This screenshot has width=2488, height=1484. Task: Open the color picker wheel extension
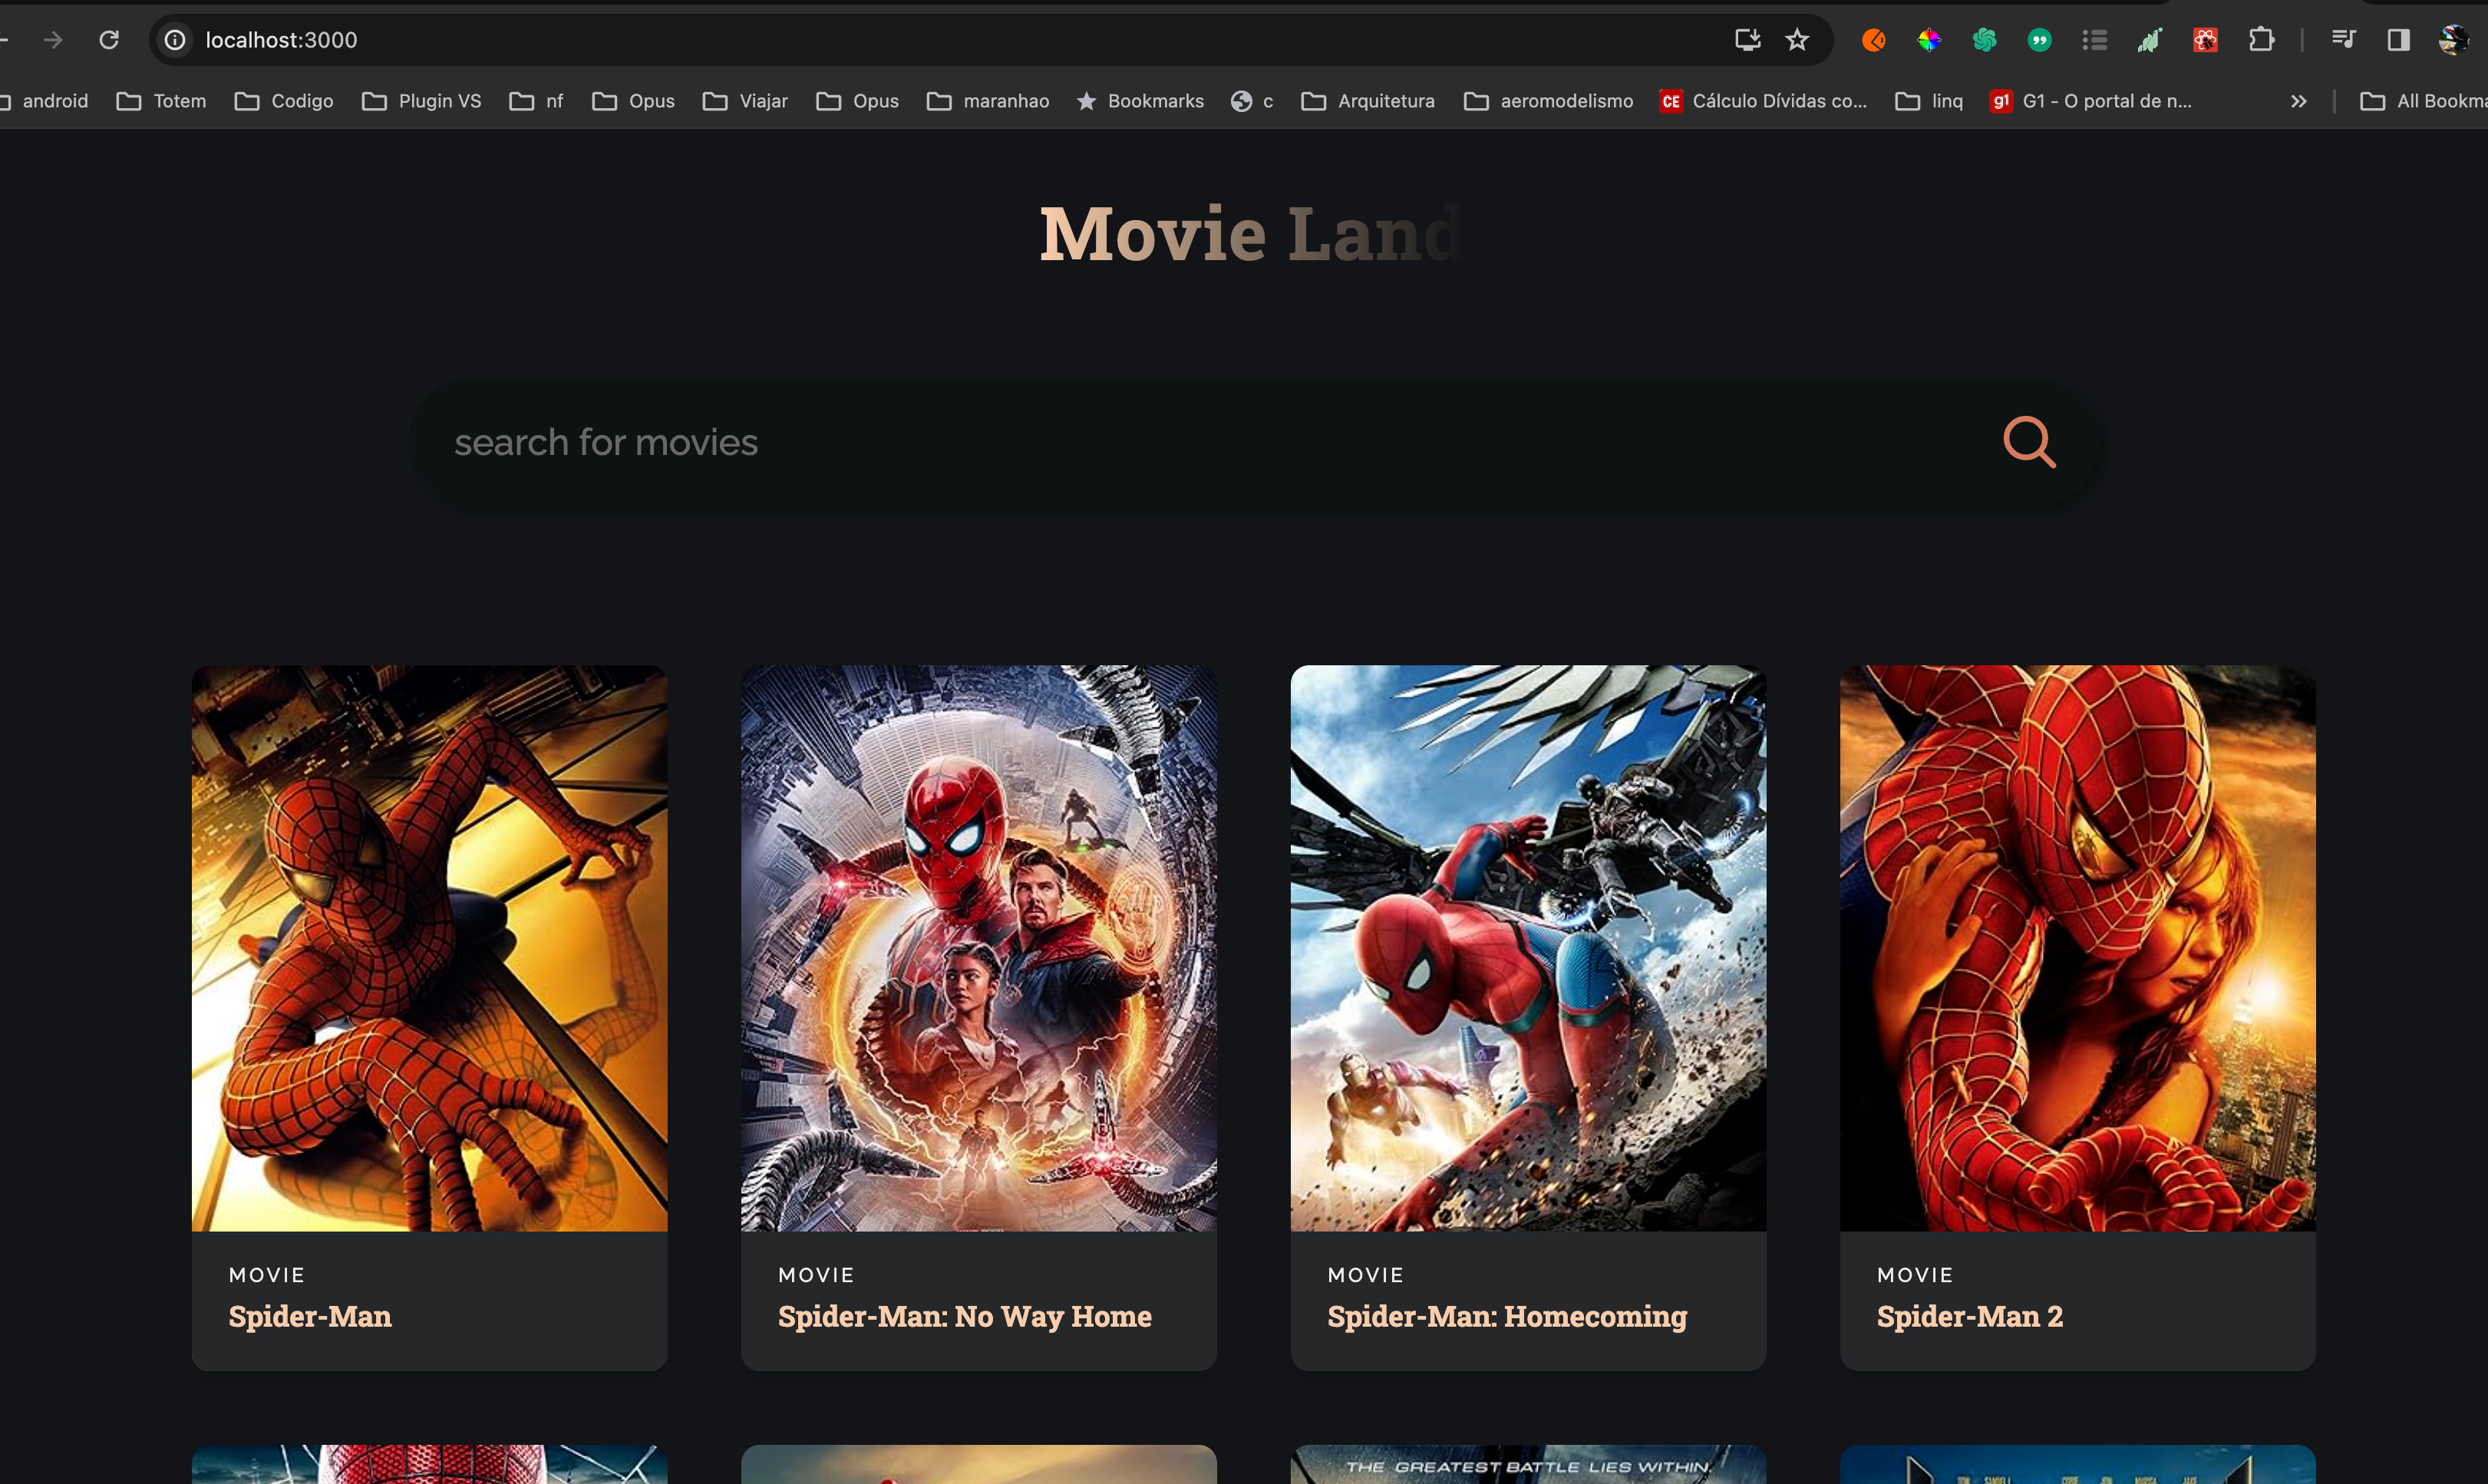coord(1929,40)
